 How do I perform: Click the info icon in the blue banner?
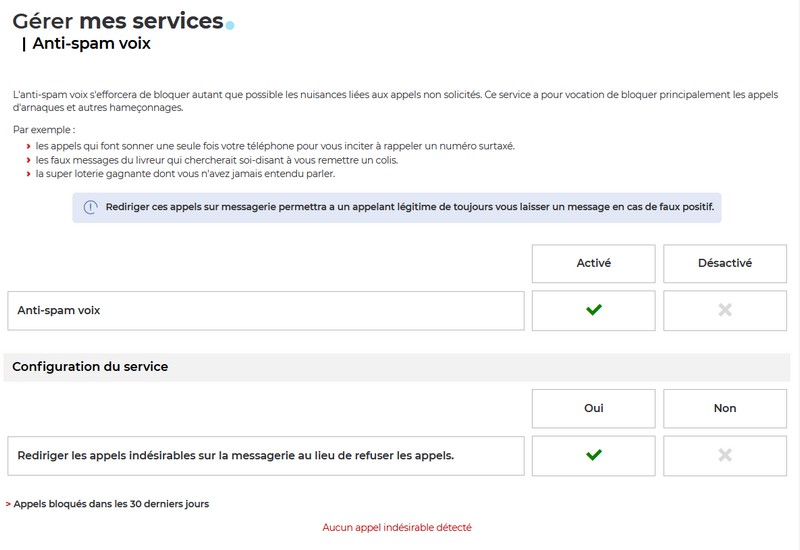point(90,208)
